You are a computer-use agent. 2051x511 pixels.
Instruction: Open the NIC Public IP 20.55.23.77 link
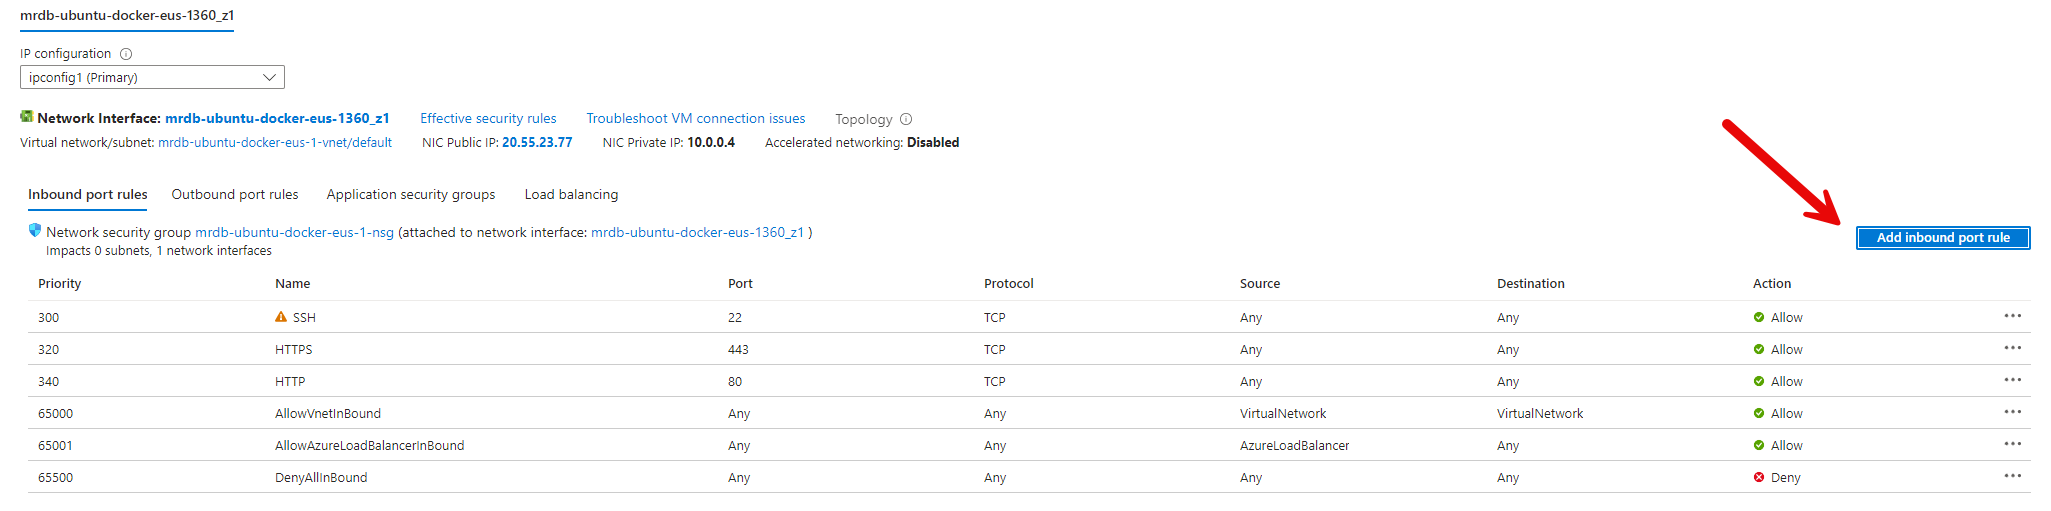pos(537,142)
